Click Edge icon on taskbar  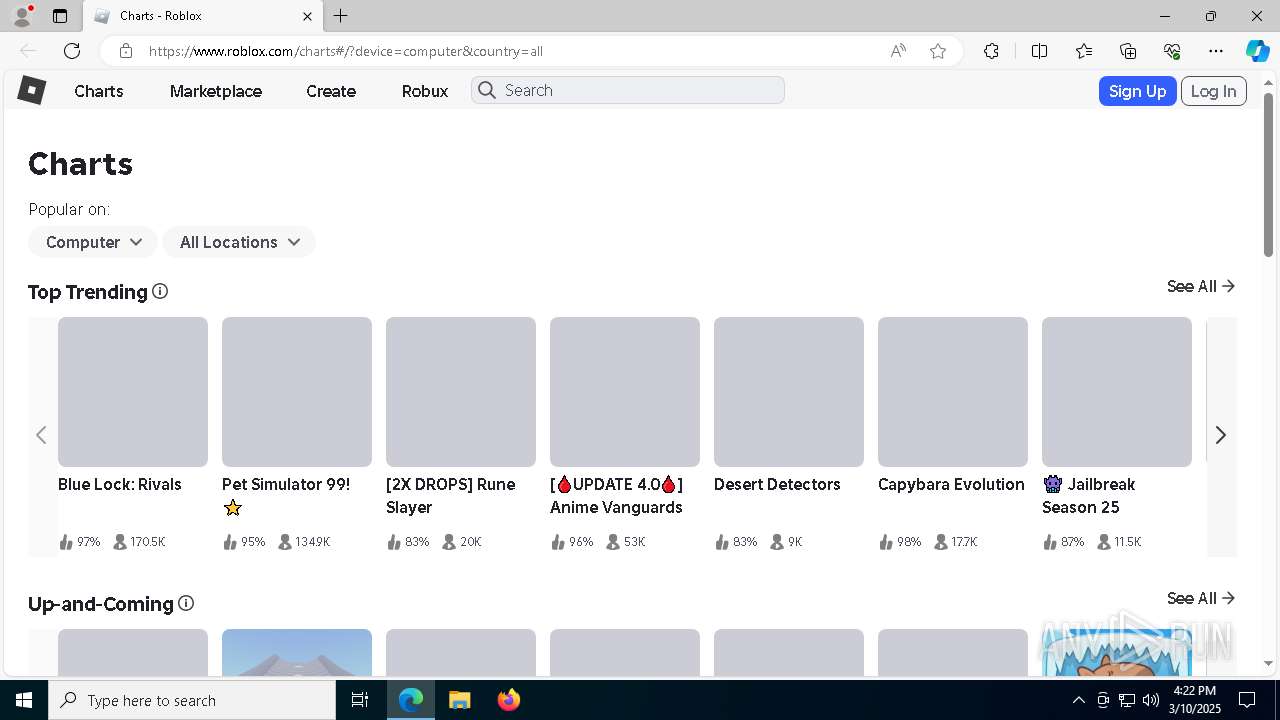coord(411,700)
